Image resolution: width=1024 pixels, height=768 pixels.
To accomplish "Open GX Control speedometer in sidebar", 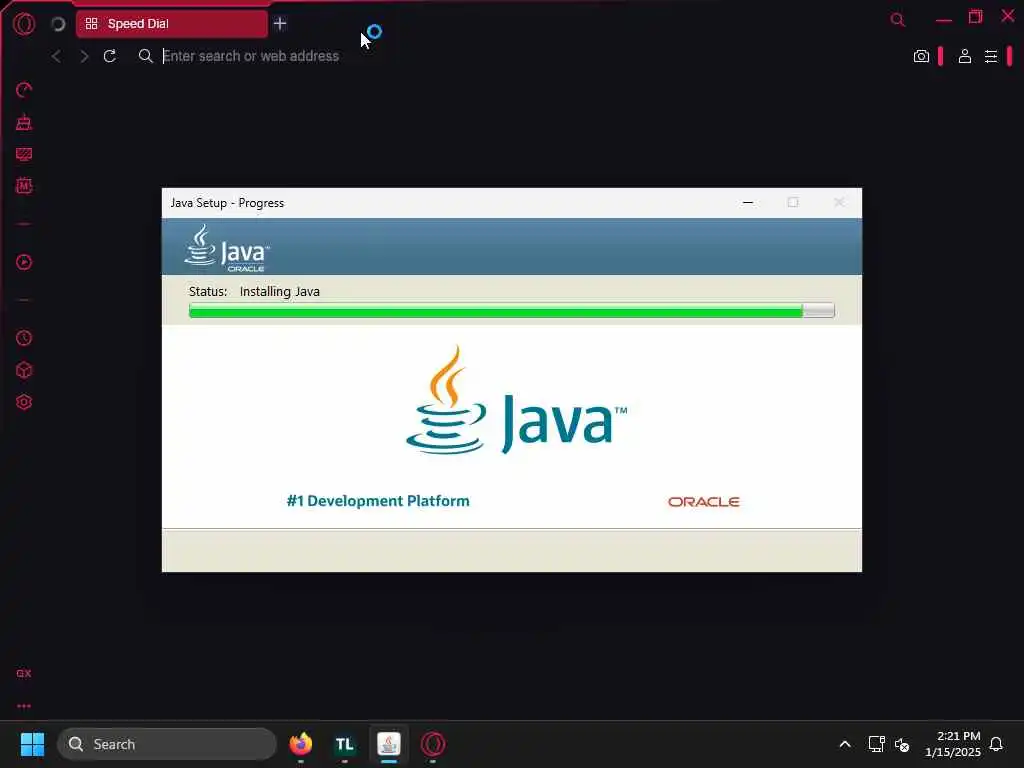I will tap(24, 89).
